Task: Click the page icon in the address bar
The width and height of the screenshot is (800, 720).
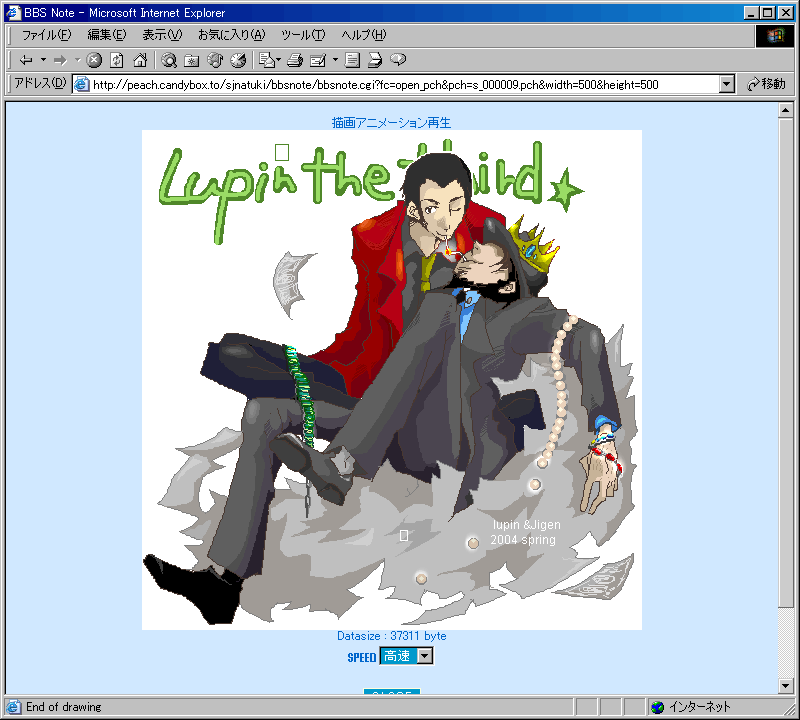Action: click(82, 84)
